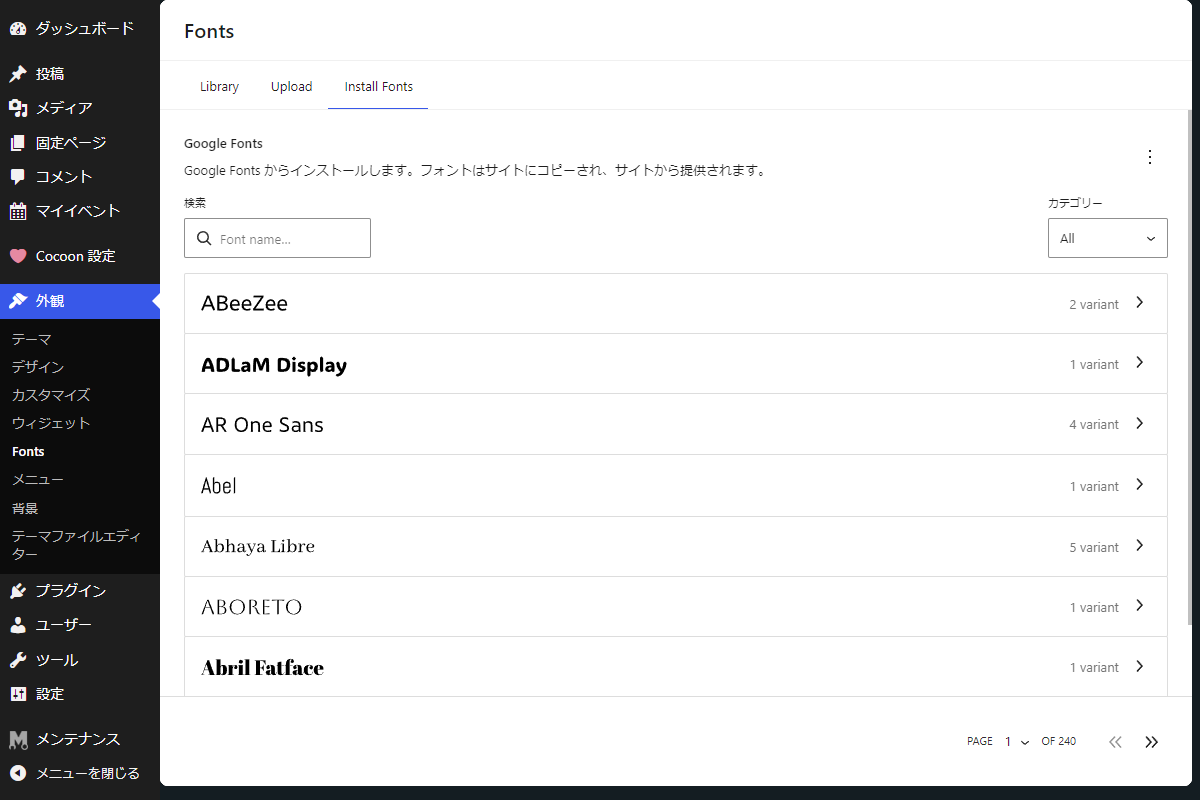
Task: Expand the Abril Fatface font row
Action: tap(675, 667)
